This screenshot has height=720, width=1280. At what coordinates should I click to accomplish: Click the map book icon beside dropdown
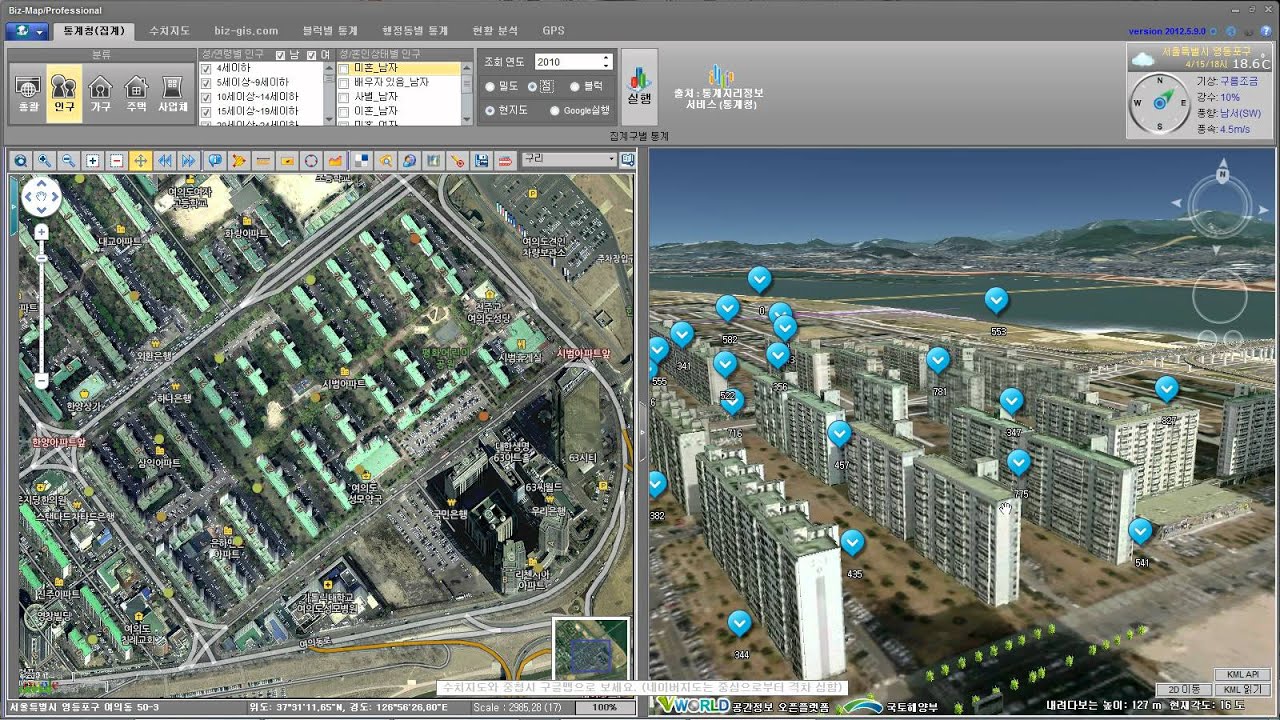(627, 159)
